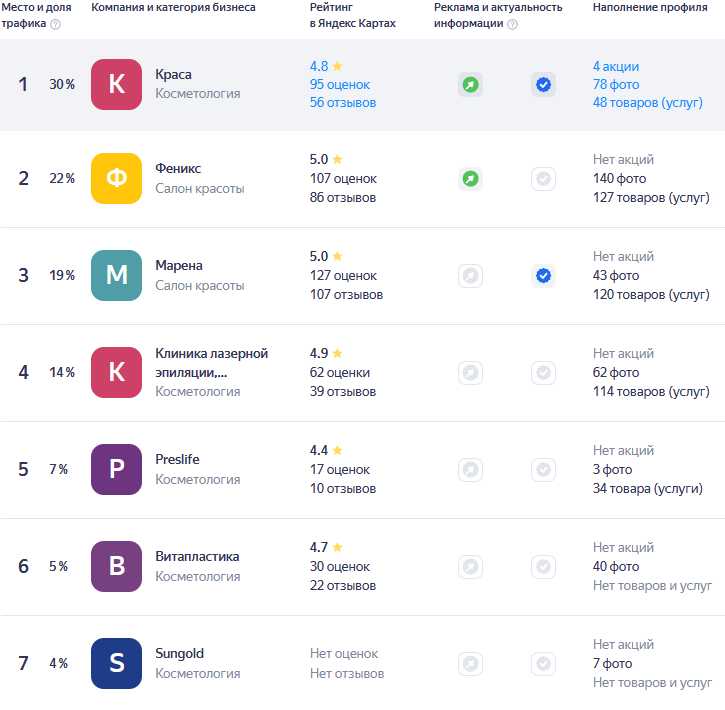Click the green advertising icon for Феникс

(471, 178)
